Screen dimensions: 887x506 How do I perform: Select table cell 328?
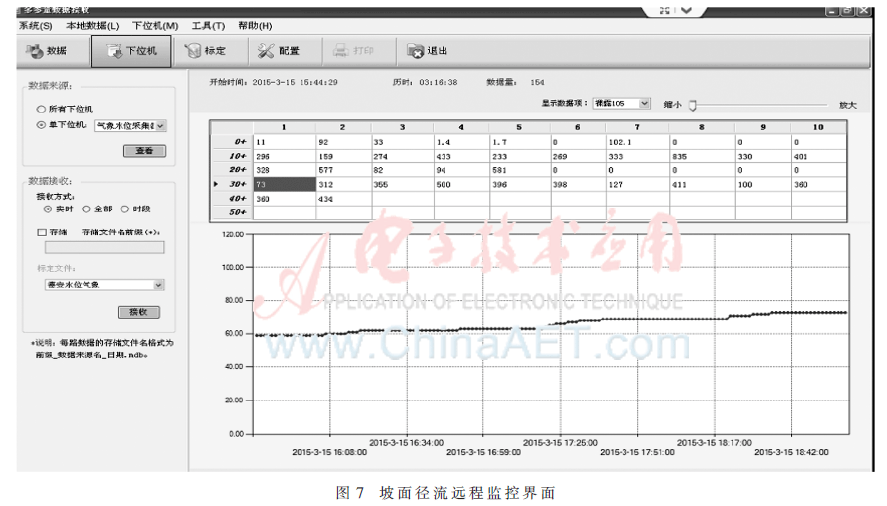tap(285, 170)
